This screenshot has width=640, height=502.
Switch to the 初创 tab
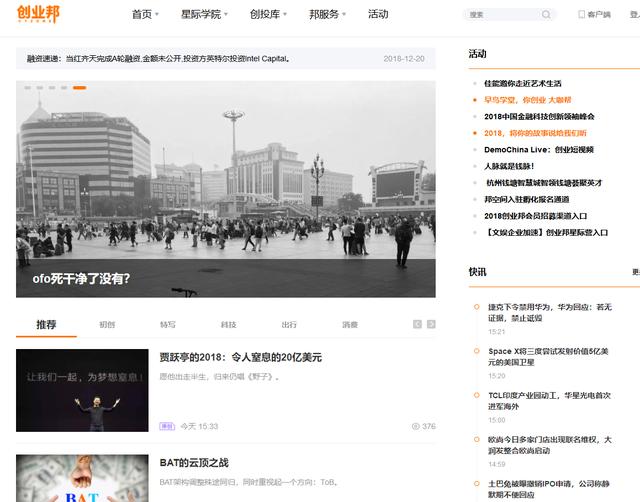point(107,325)
